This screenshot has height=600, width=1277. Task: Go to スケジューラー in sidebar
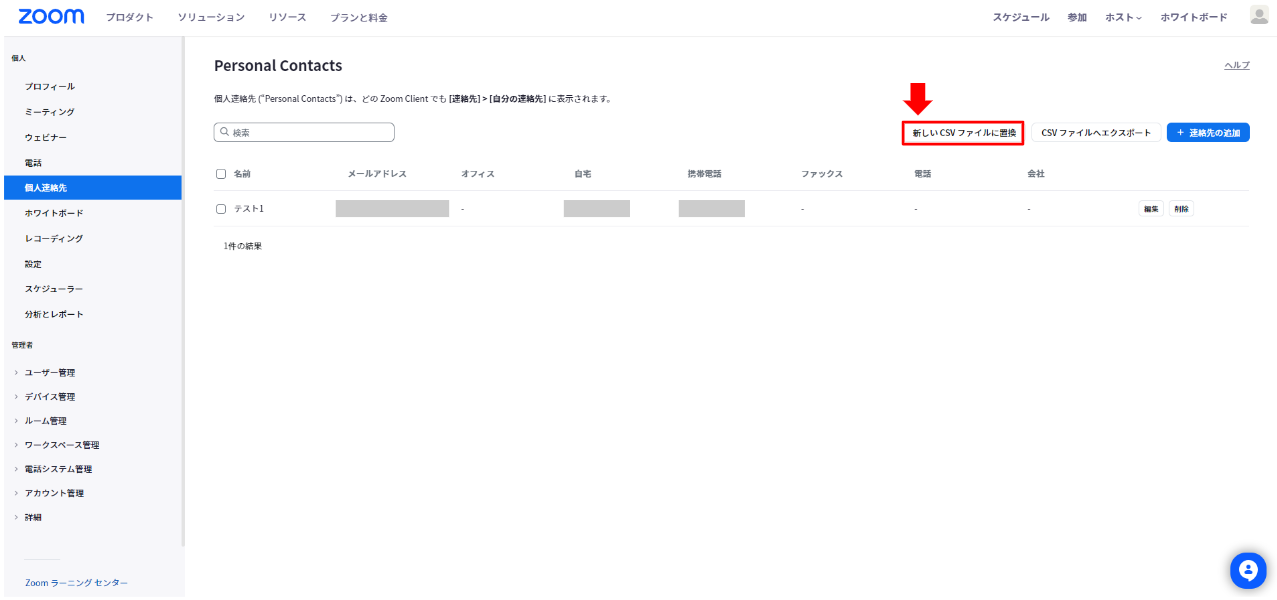54,289
